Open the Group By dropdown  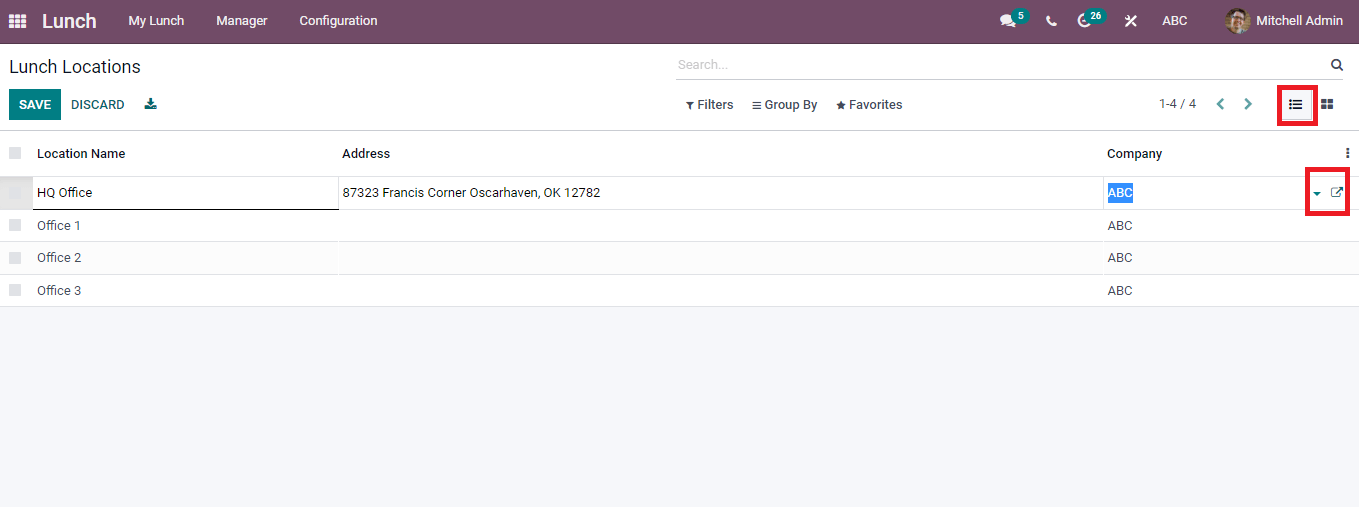tap(784, 105)
